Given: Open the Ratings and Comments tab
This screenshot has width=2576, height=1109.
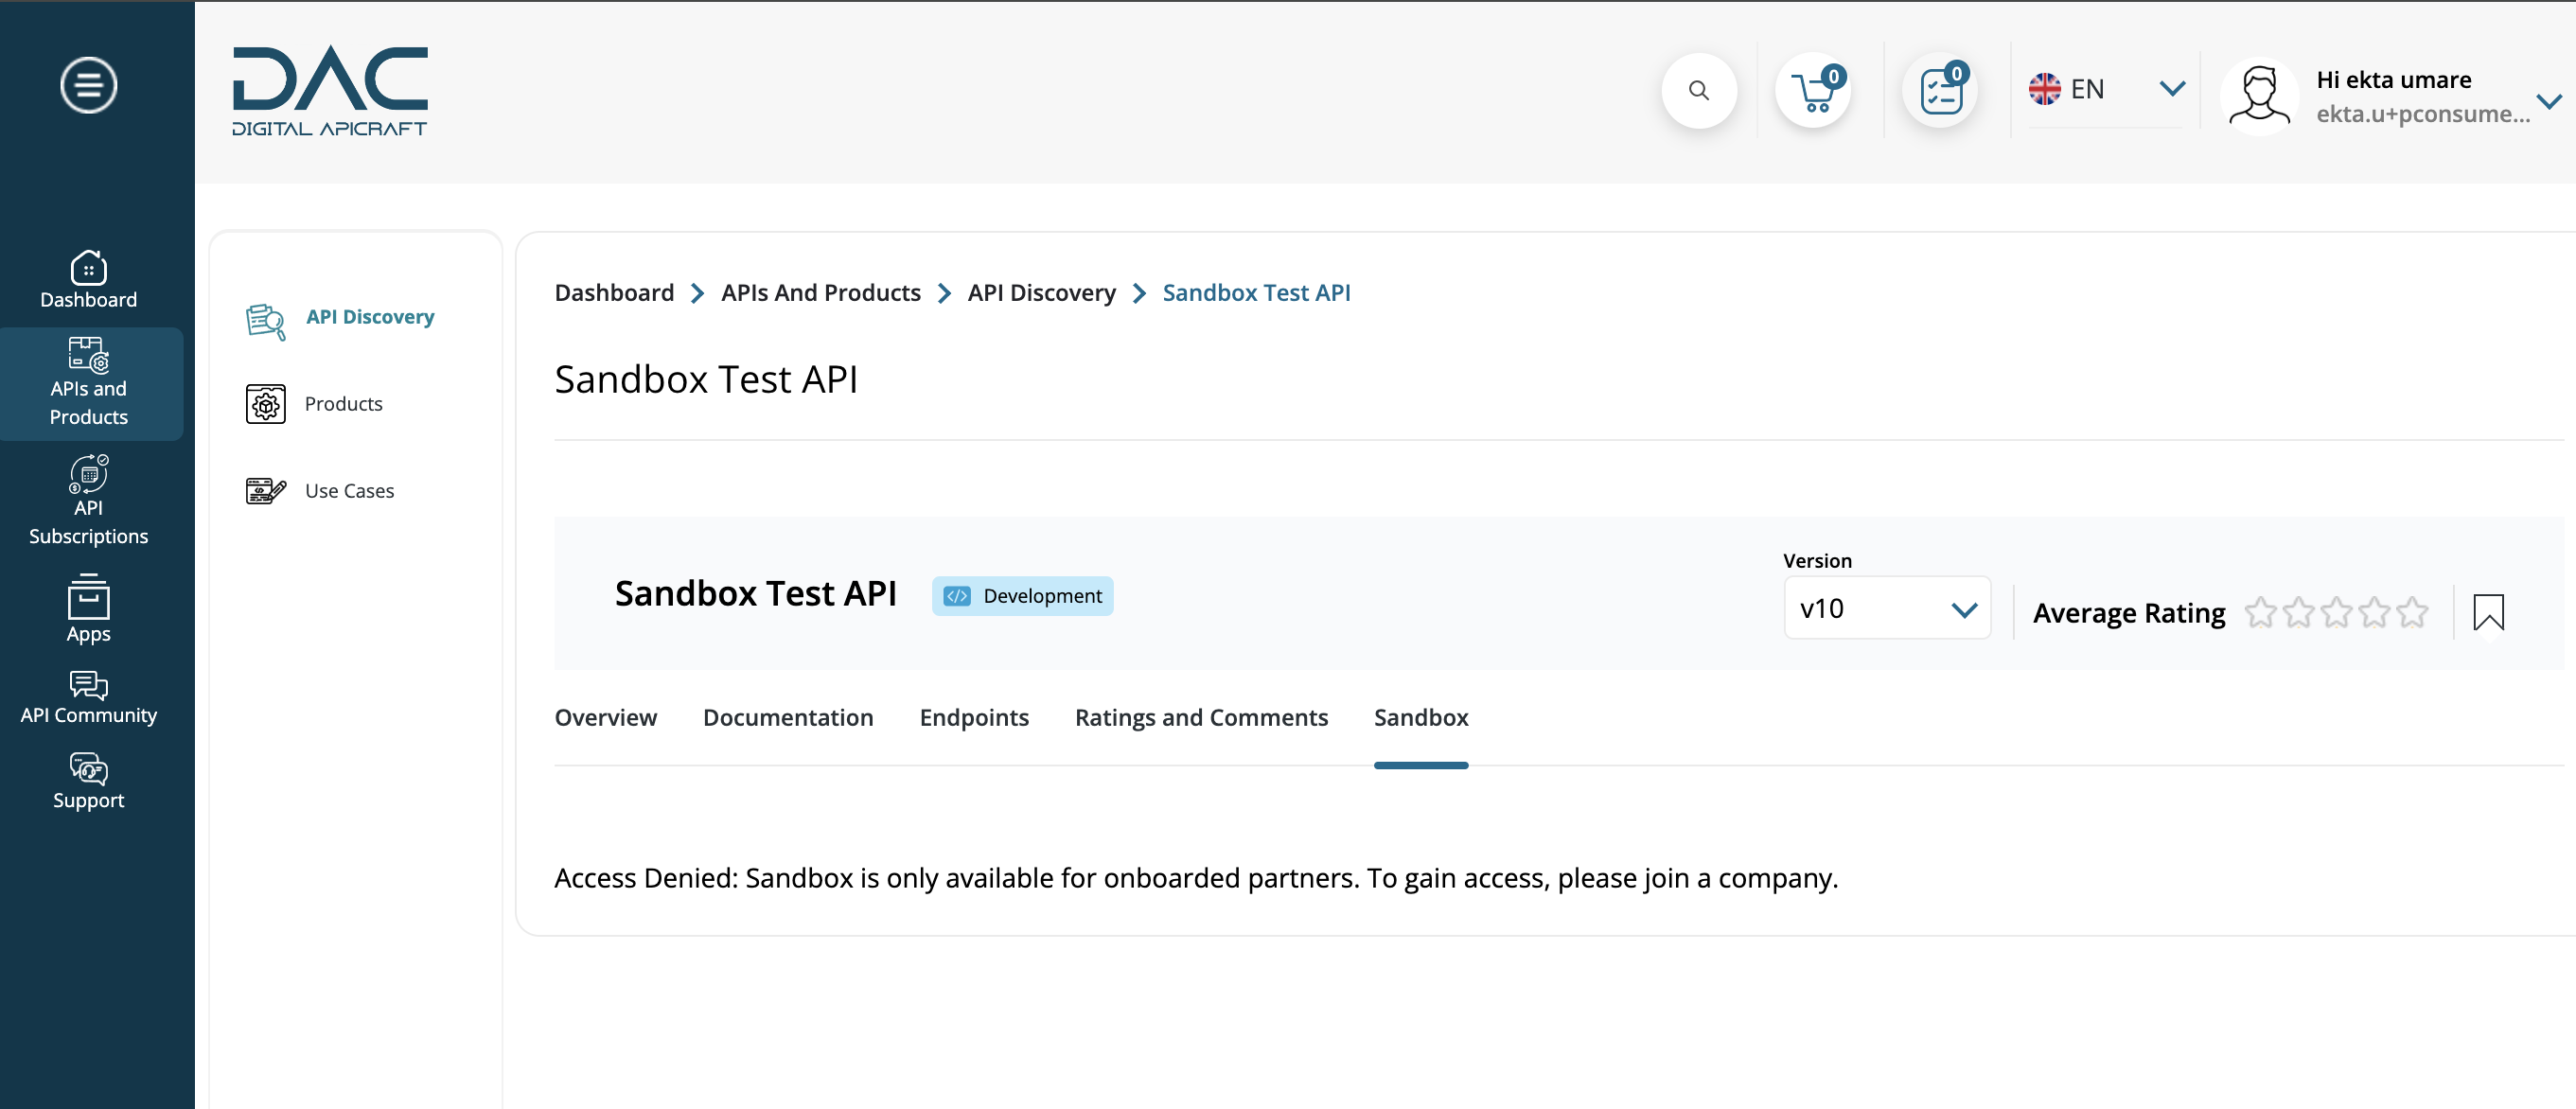Looking at the screenshot, I should pos(1201,717).
